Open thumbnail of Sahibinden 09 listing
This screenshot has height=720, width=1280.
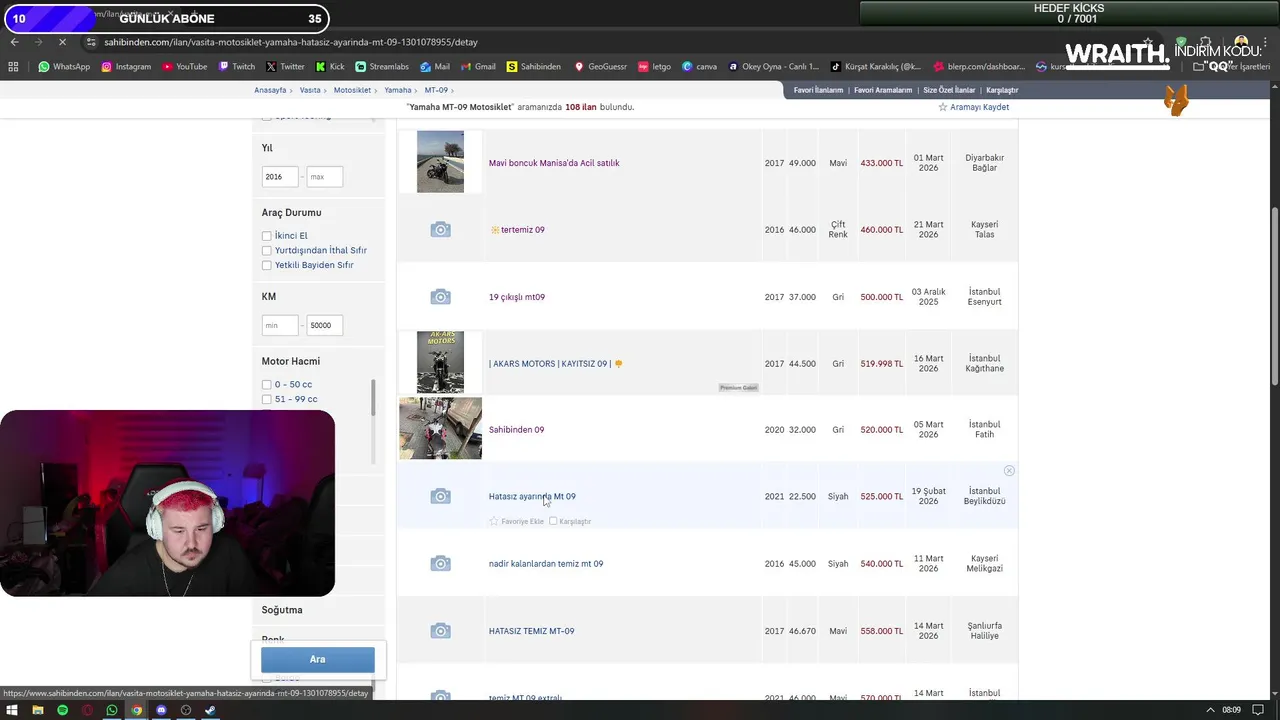(440, 428)
